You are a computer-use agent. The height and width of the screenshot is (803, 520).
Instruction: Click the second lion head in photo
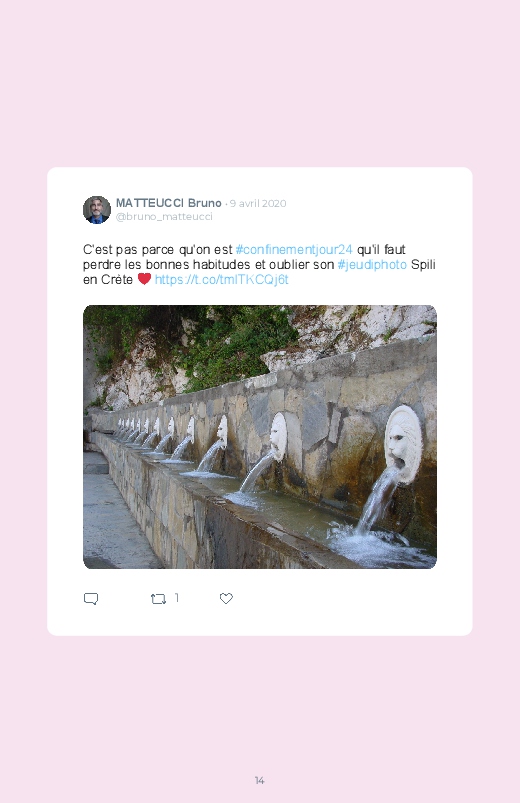click(x=278, y=437)
